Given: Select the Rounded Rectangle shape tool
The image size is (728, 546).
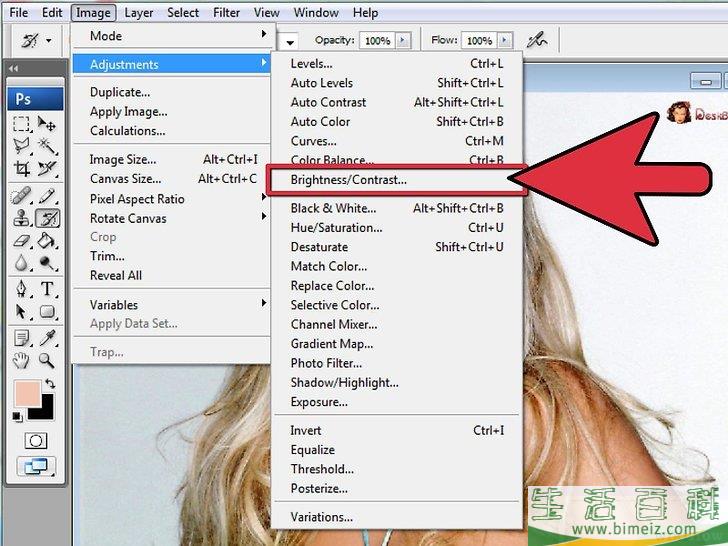Looking at the screenshot, I should 46,311.
